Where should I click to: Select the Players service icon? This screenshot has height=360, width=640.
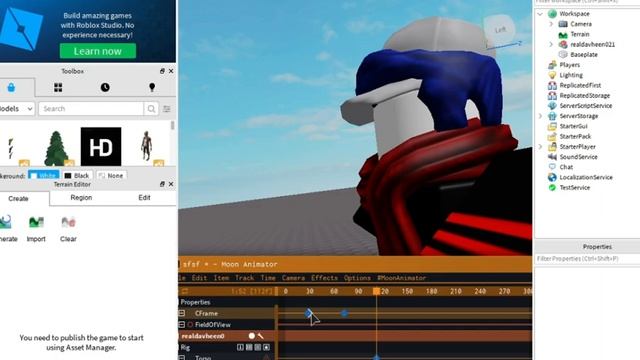(552, 65)
